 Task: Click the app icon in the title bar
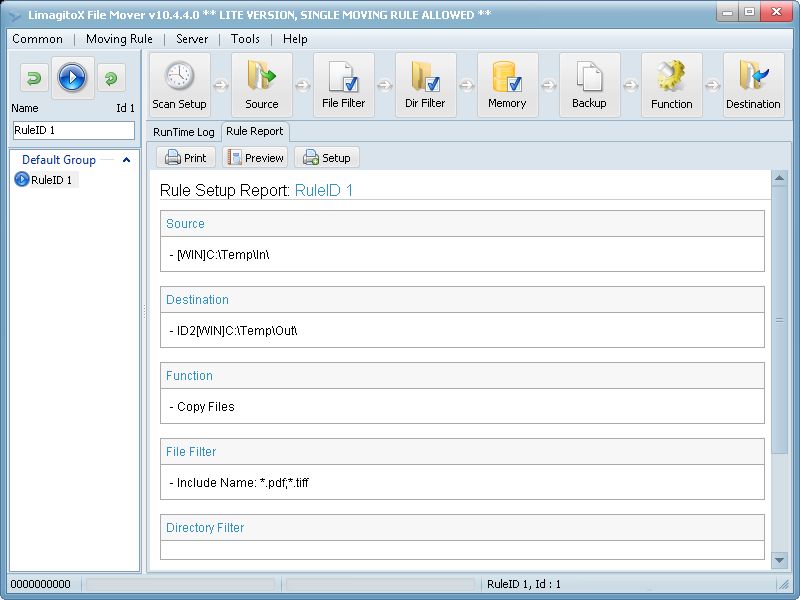coord(15,15)
